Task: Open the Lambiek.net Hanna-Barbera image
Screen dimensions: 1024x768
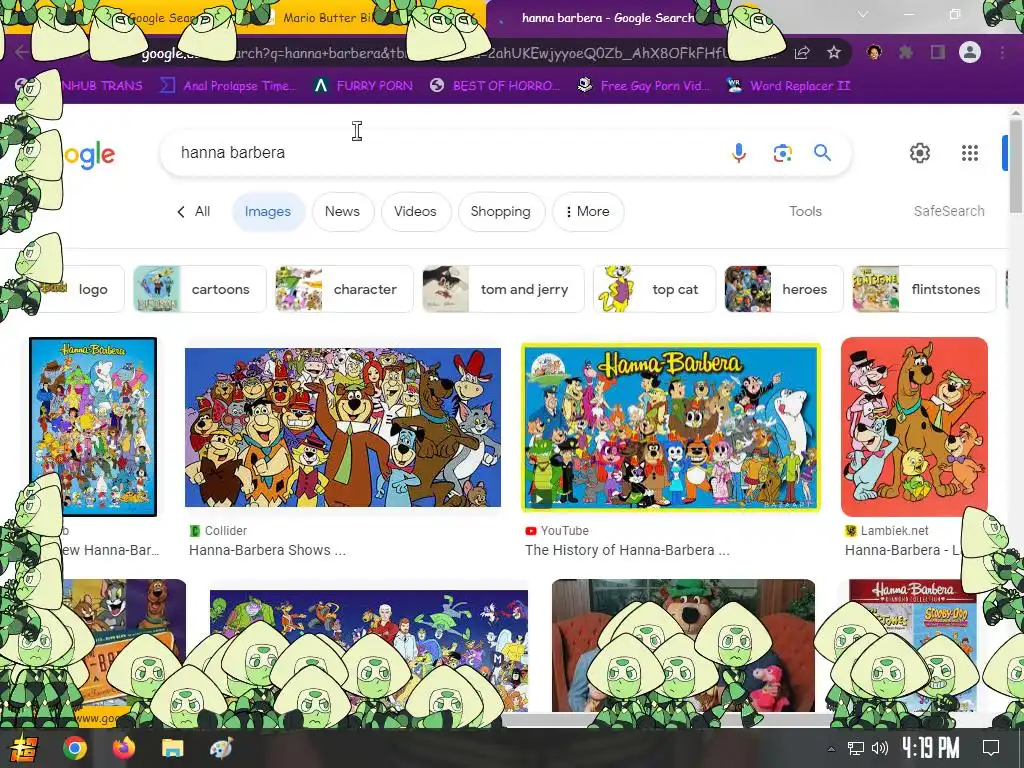Action: (914, 427)
